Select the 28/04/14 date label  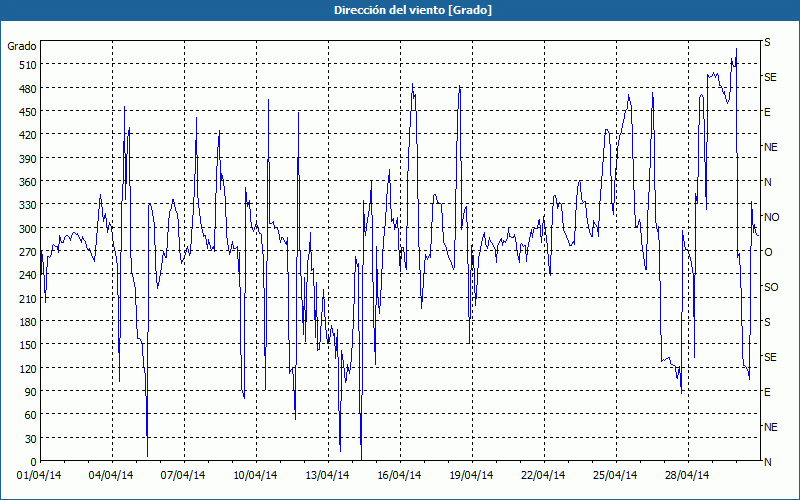pos(687,475)
